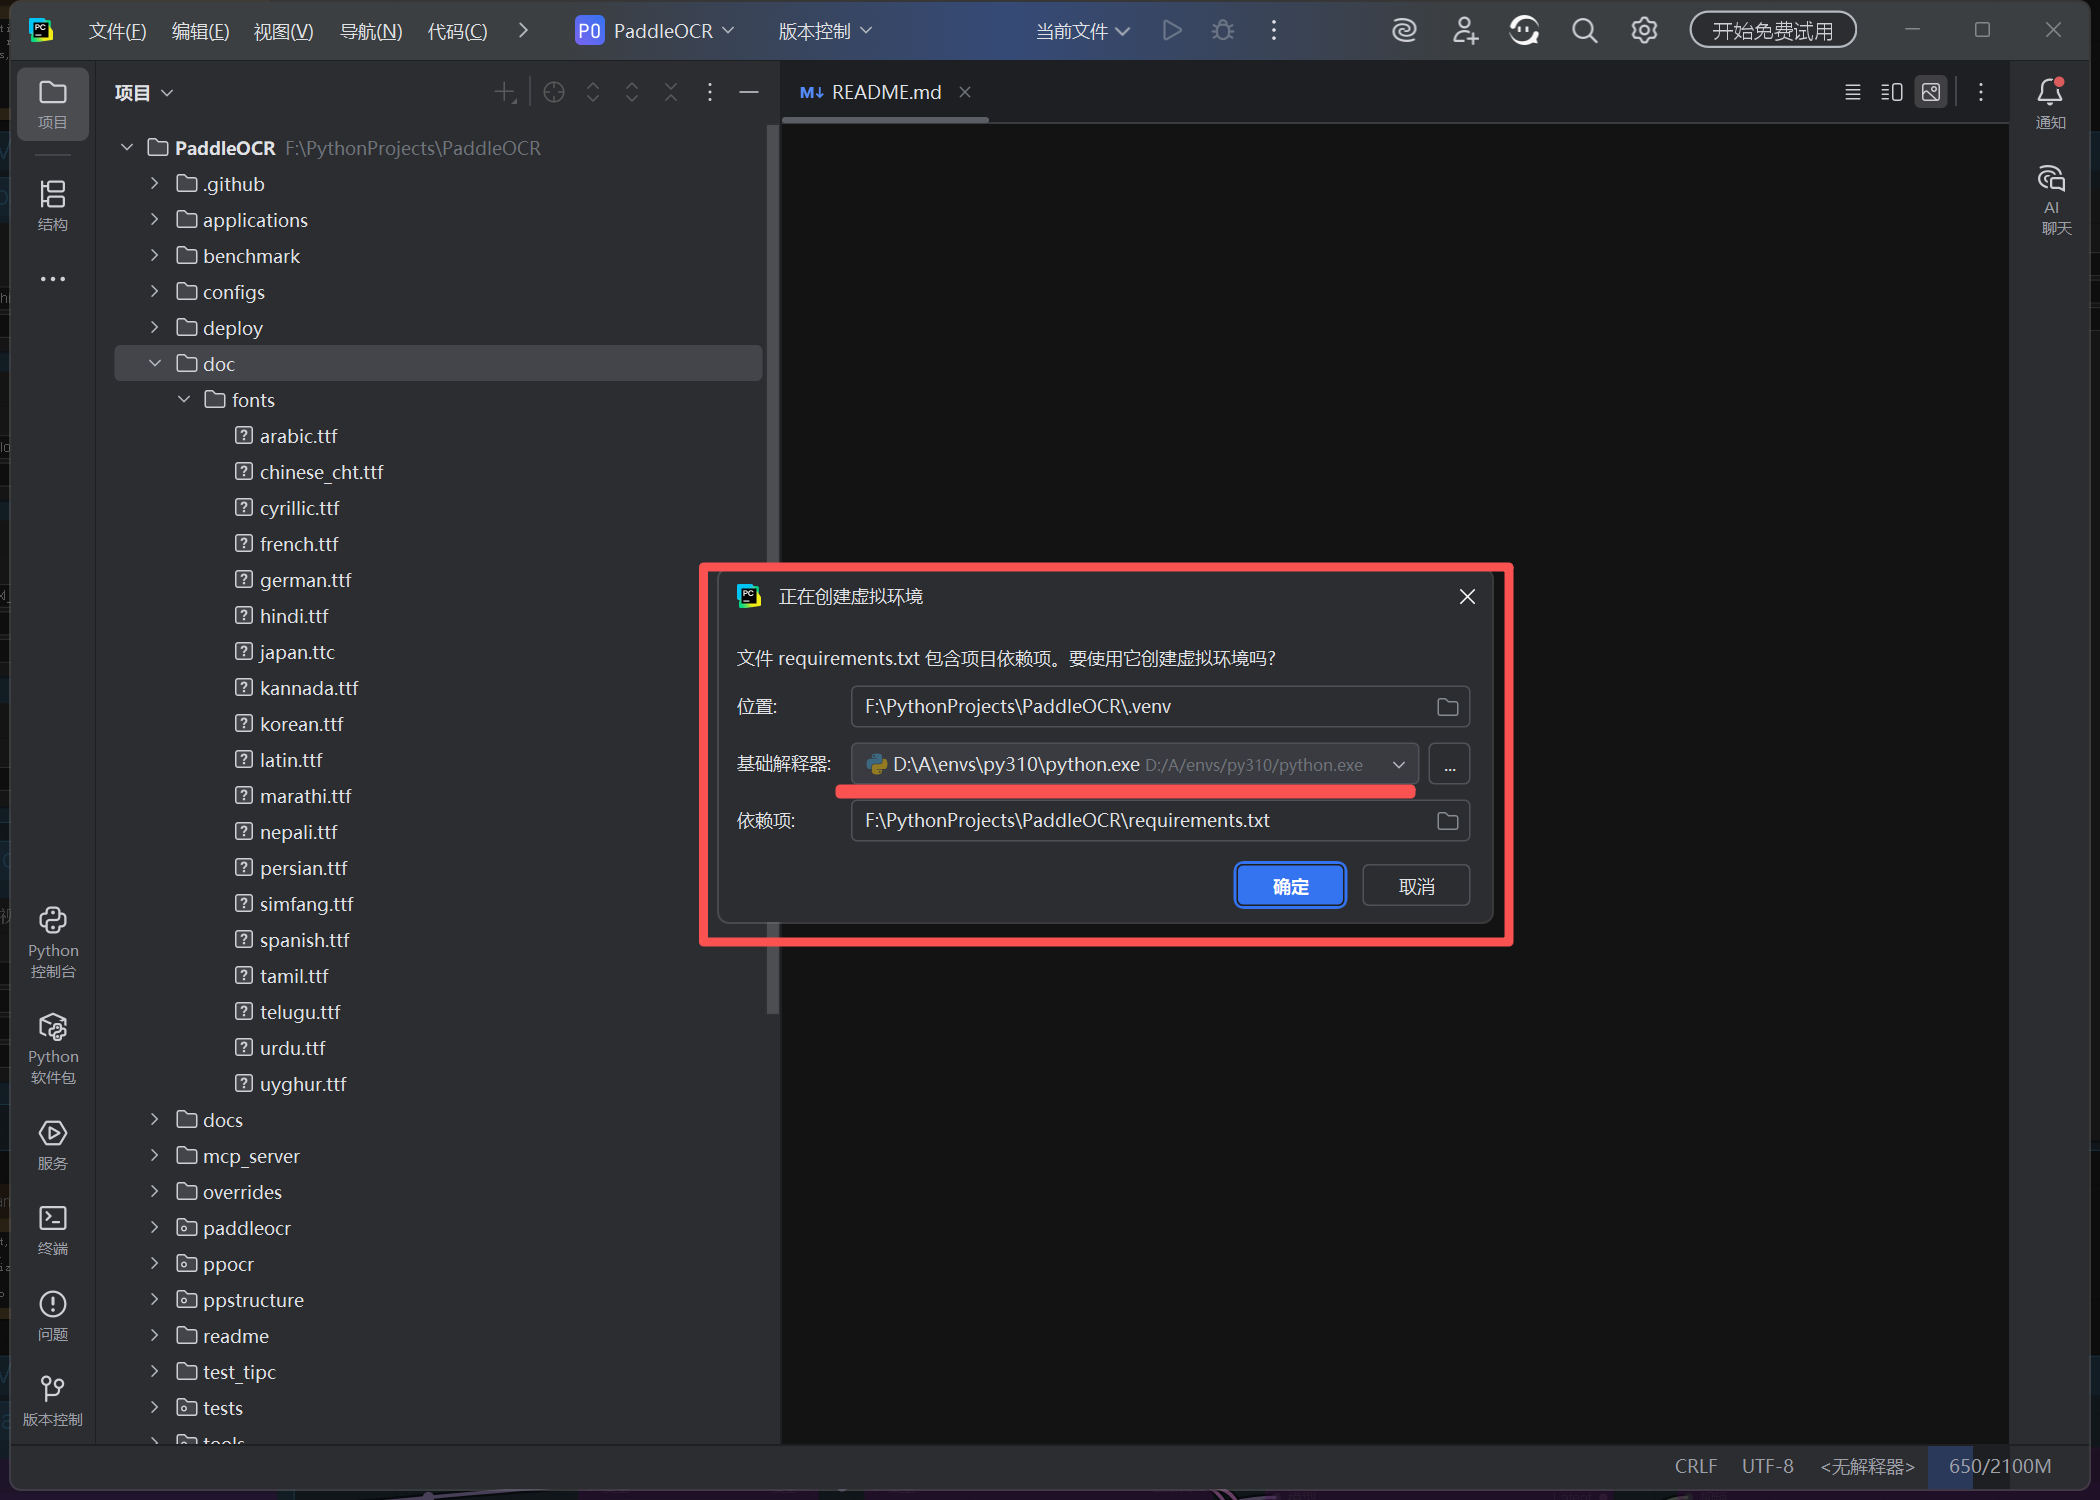
Task: Open the Services tool window
Action: (x=52, y=1145)
